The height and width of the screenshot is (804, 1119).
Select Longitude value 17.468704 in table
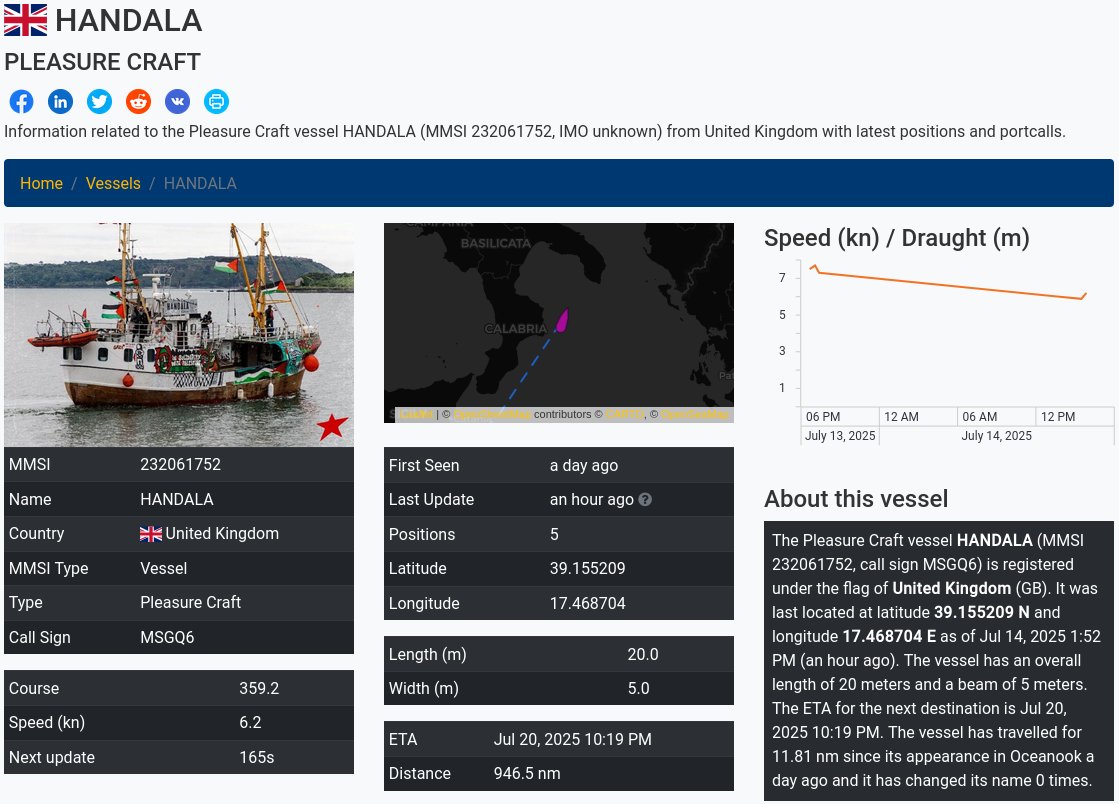[x=587, y=604]
